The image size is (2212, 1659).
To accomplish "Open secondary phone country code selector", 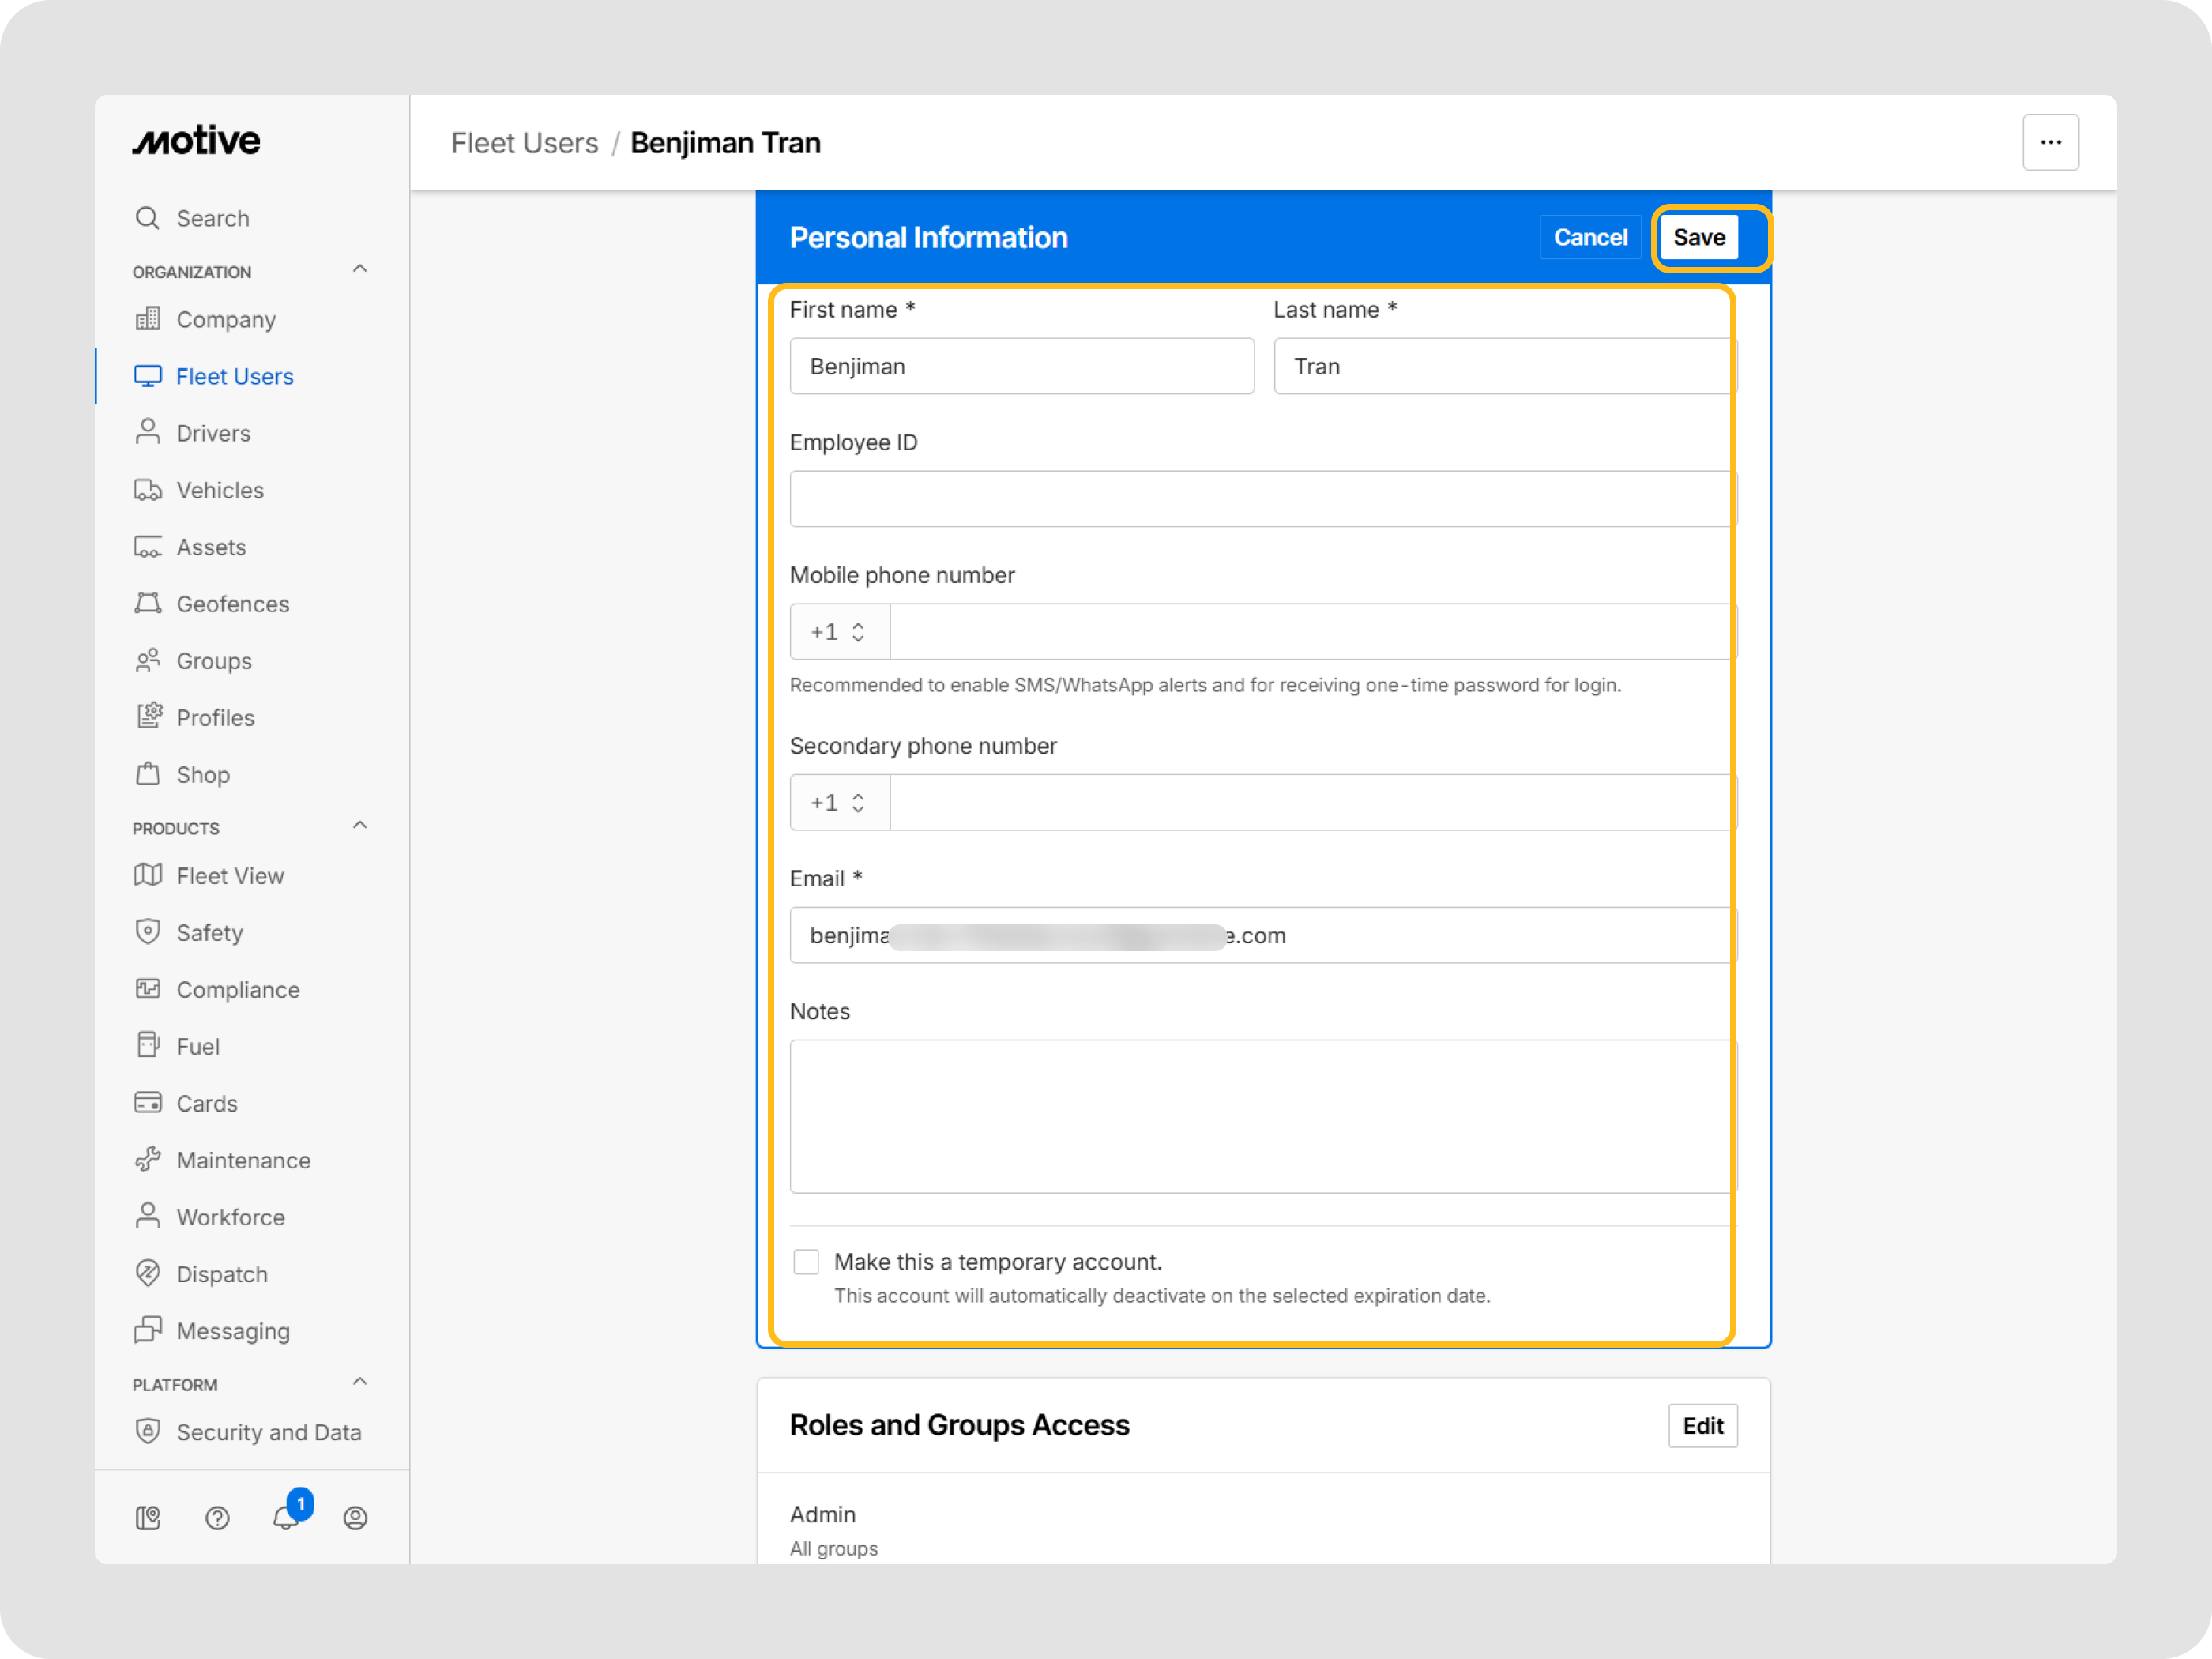I will pyautogui.click(x=839, y=803).
